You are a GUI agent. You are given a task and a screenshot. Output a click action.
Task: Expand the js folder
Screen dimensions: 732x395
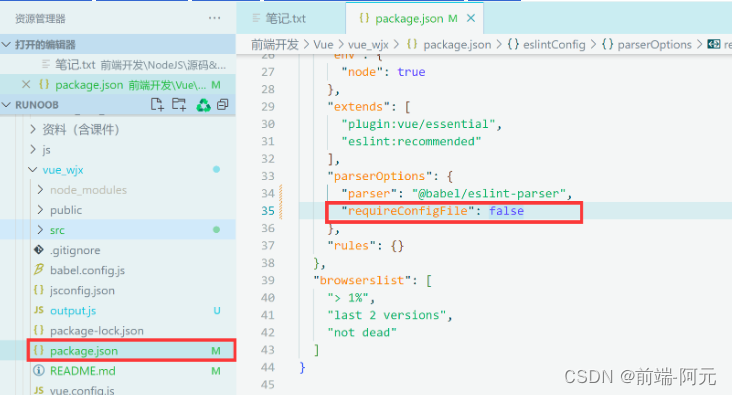(33, 149)
